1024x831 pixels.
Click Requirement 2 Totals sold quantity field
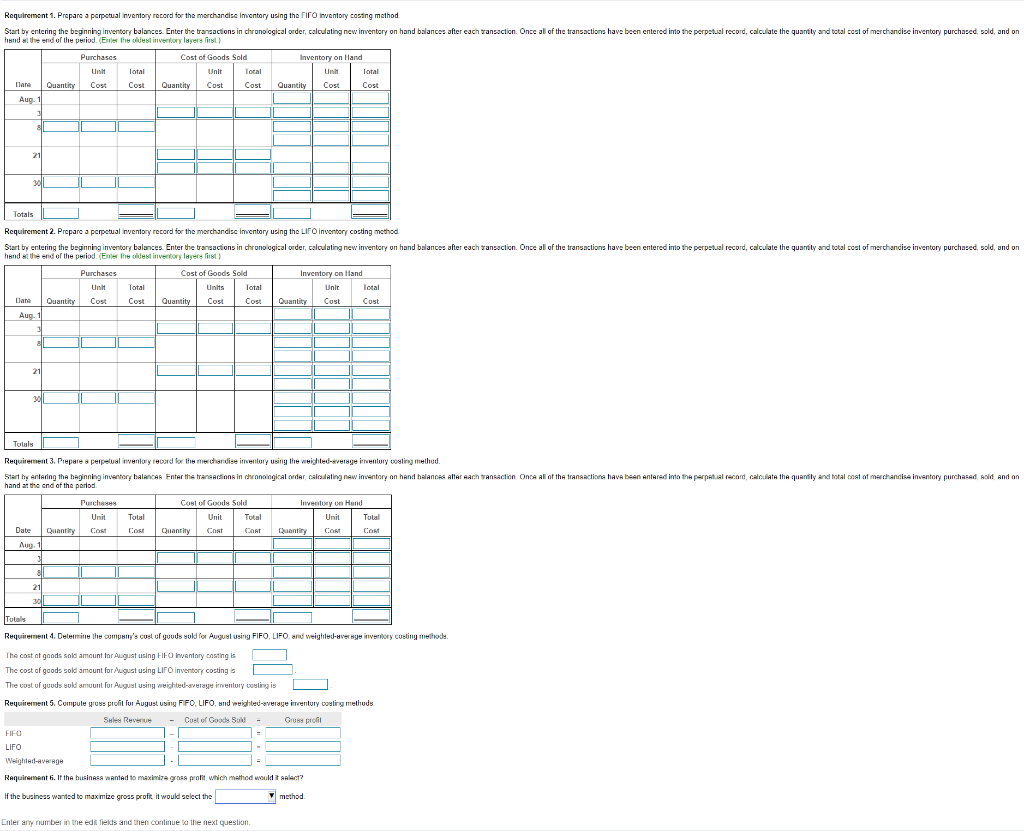coord(176,443)
